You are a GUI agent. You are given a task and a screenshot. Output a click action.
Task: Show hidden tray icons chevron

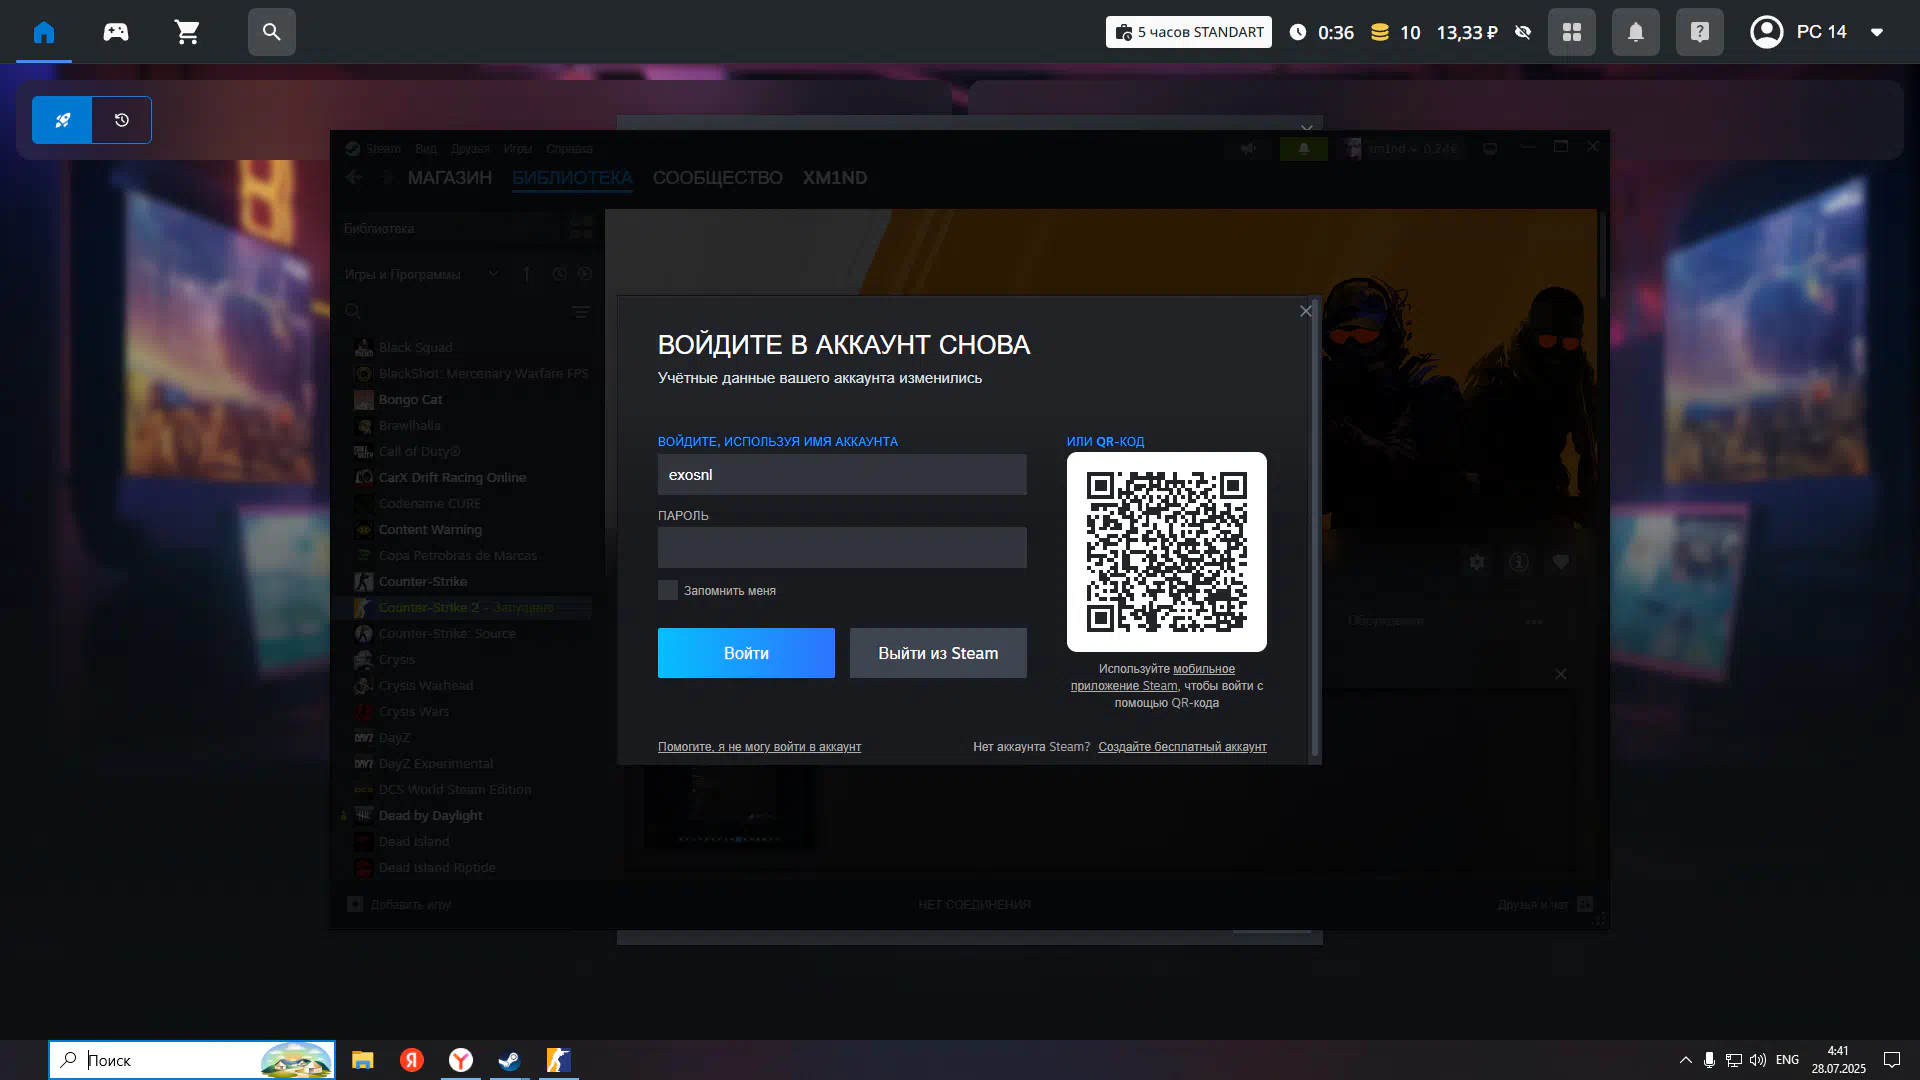(x=1685, y=1060)
